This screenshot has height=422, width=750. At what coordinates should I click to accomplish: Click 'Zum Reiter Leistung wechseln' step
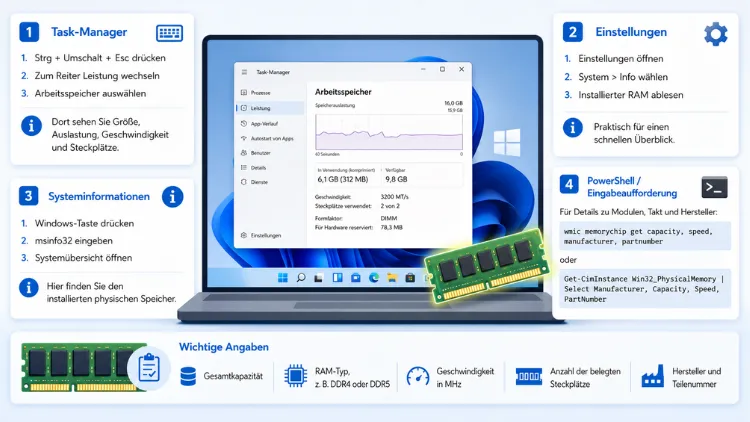(97, 76)
